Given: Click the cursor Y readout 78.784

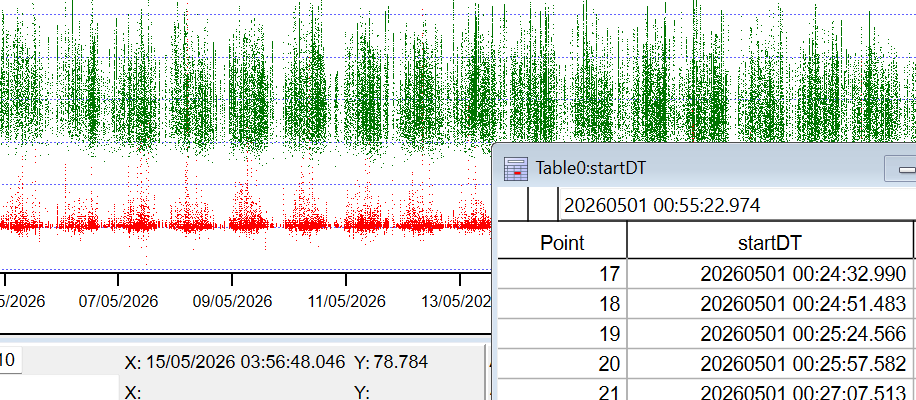Looking at the screenshot, I should [400, 362].
